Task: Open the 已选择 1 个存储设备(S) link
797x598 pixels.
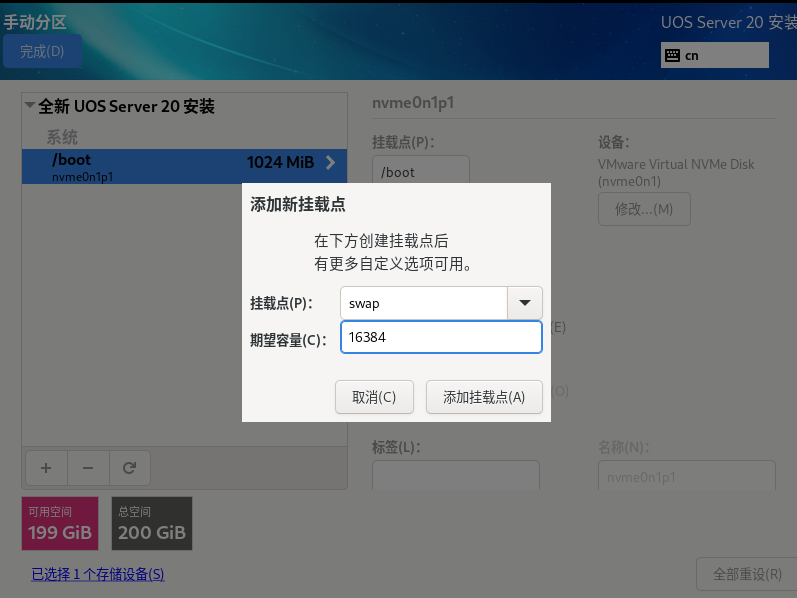Action: [x=98, y=574]
